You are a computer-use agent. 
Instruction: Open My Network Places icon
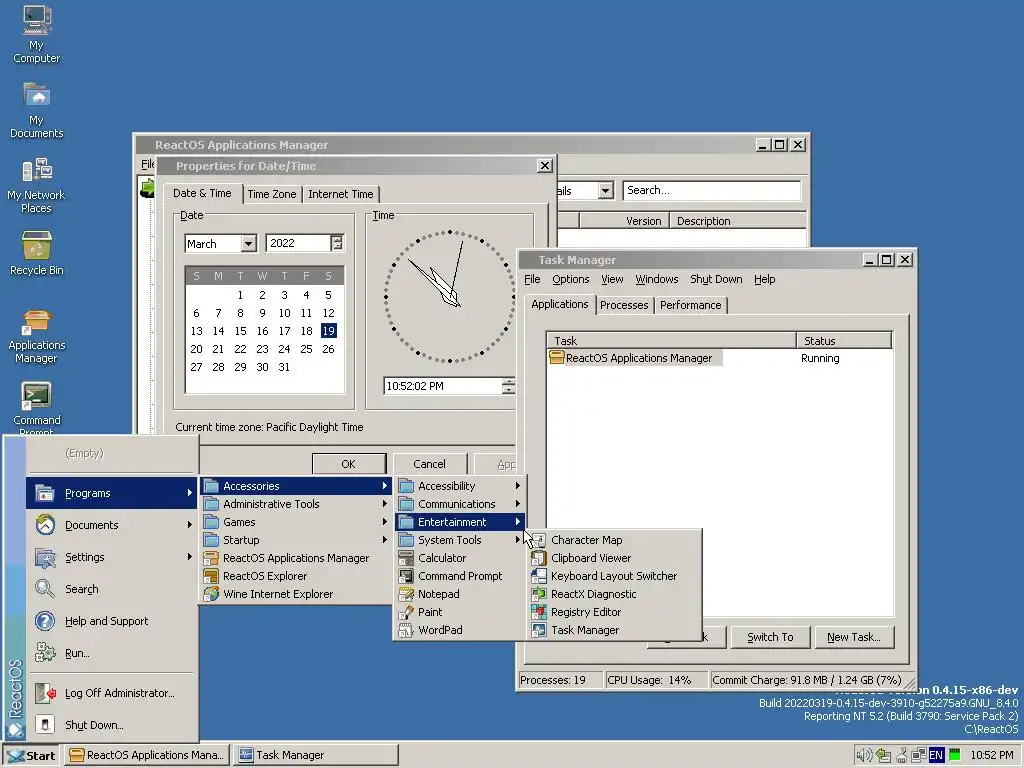pyautogui.click(x=37, y=185)
